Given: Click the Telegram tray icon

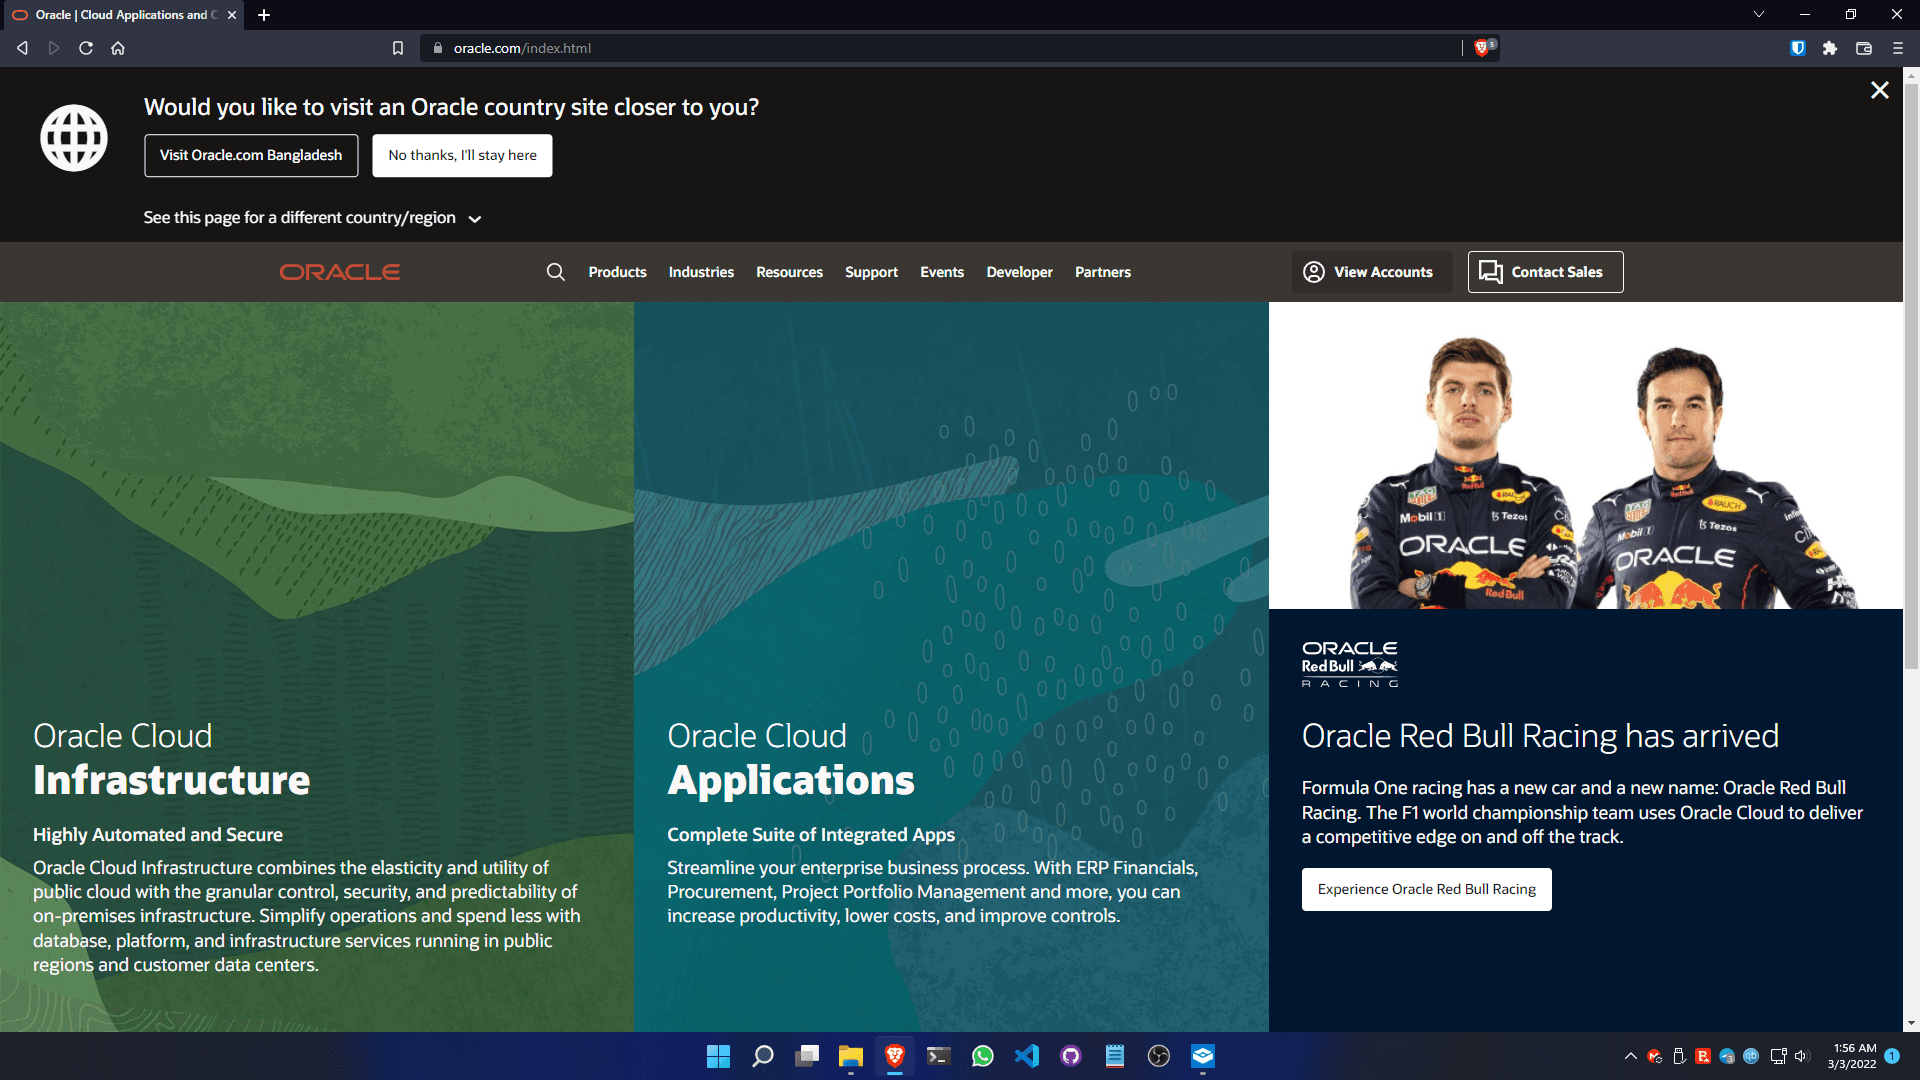Looking at the screenshot, I should [x=1727, y=1056].
